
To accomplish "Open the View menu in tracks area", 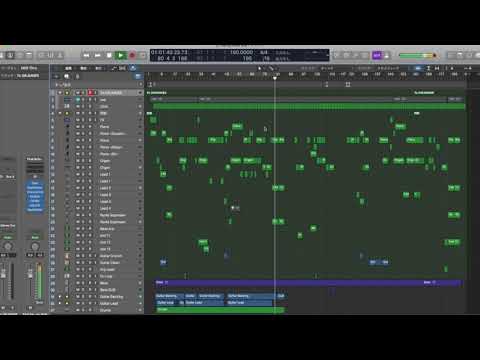I will pos(99,68).
